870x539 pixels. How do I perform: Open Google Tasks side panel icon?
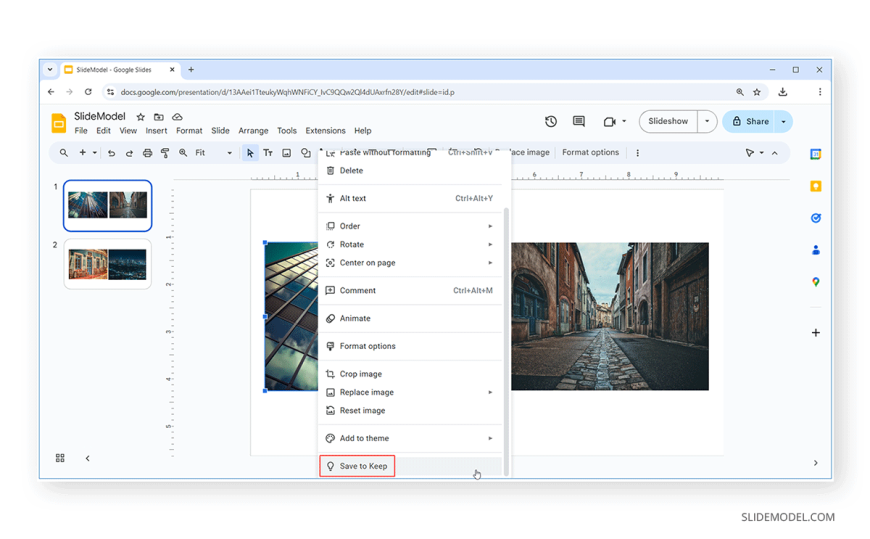pyautogui.click(x=816, y=218)
